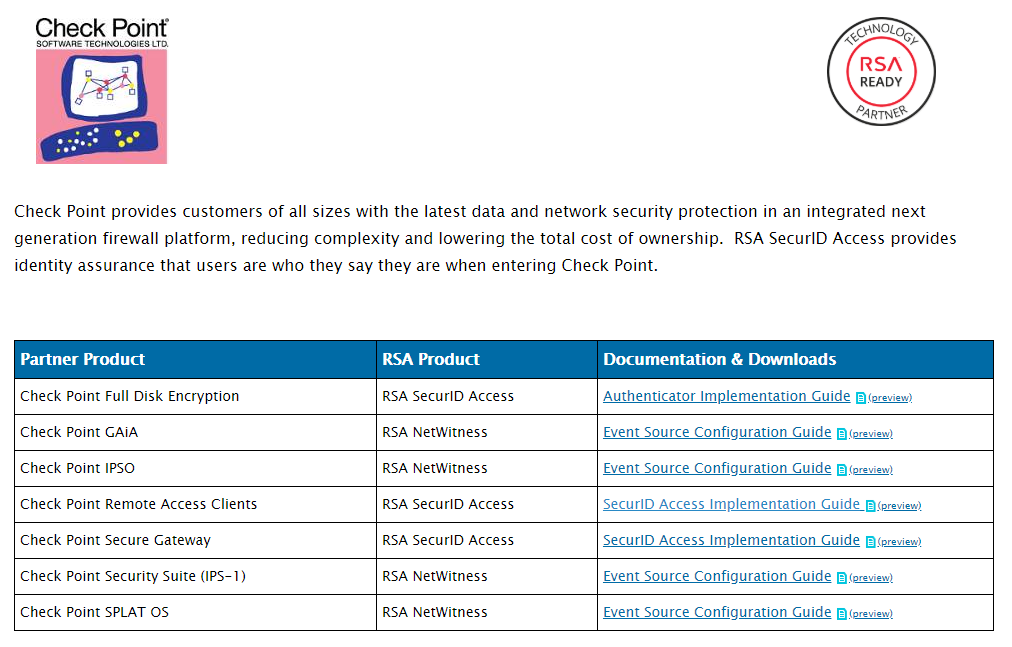The height and width of the screenshot is (647, 1012).
Task: Select the Check Point SPLAT OS cell
Action: [196, 612]
